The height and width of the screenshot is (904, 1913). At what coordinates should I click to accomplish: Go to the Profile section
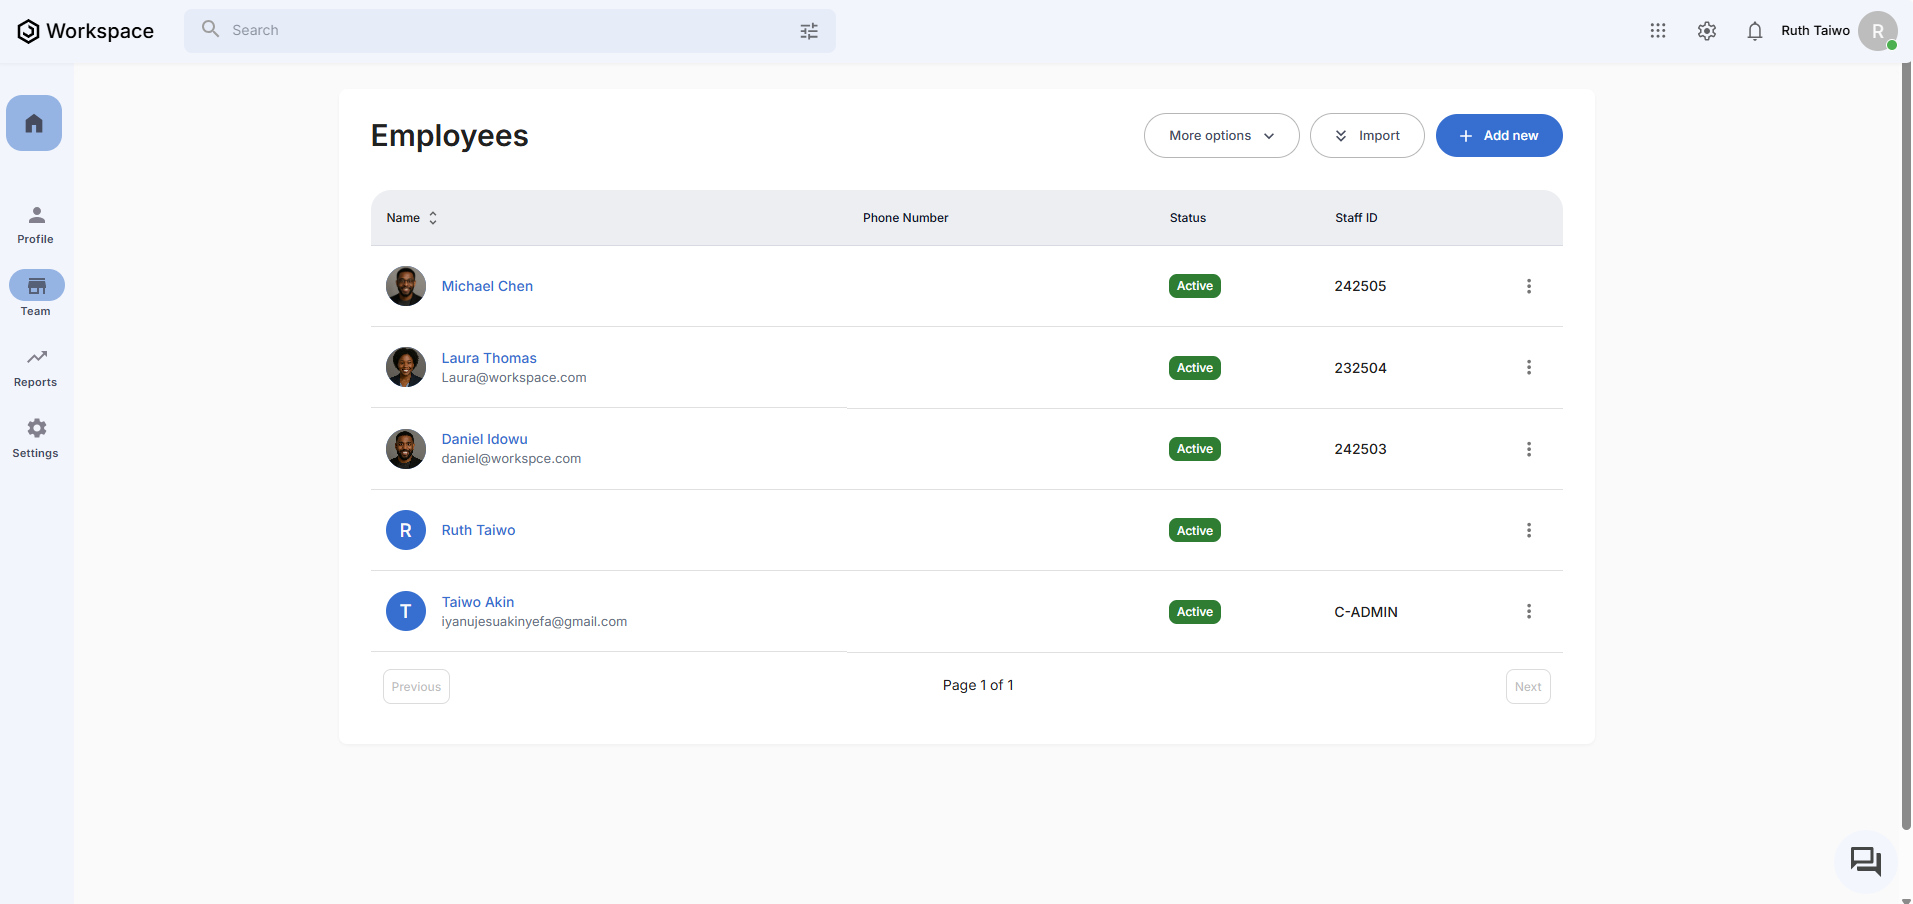[36, 225]
